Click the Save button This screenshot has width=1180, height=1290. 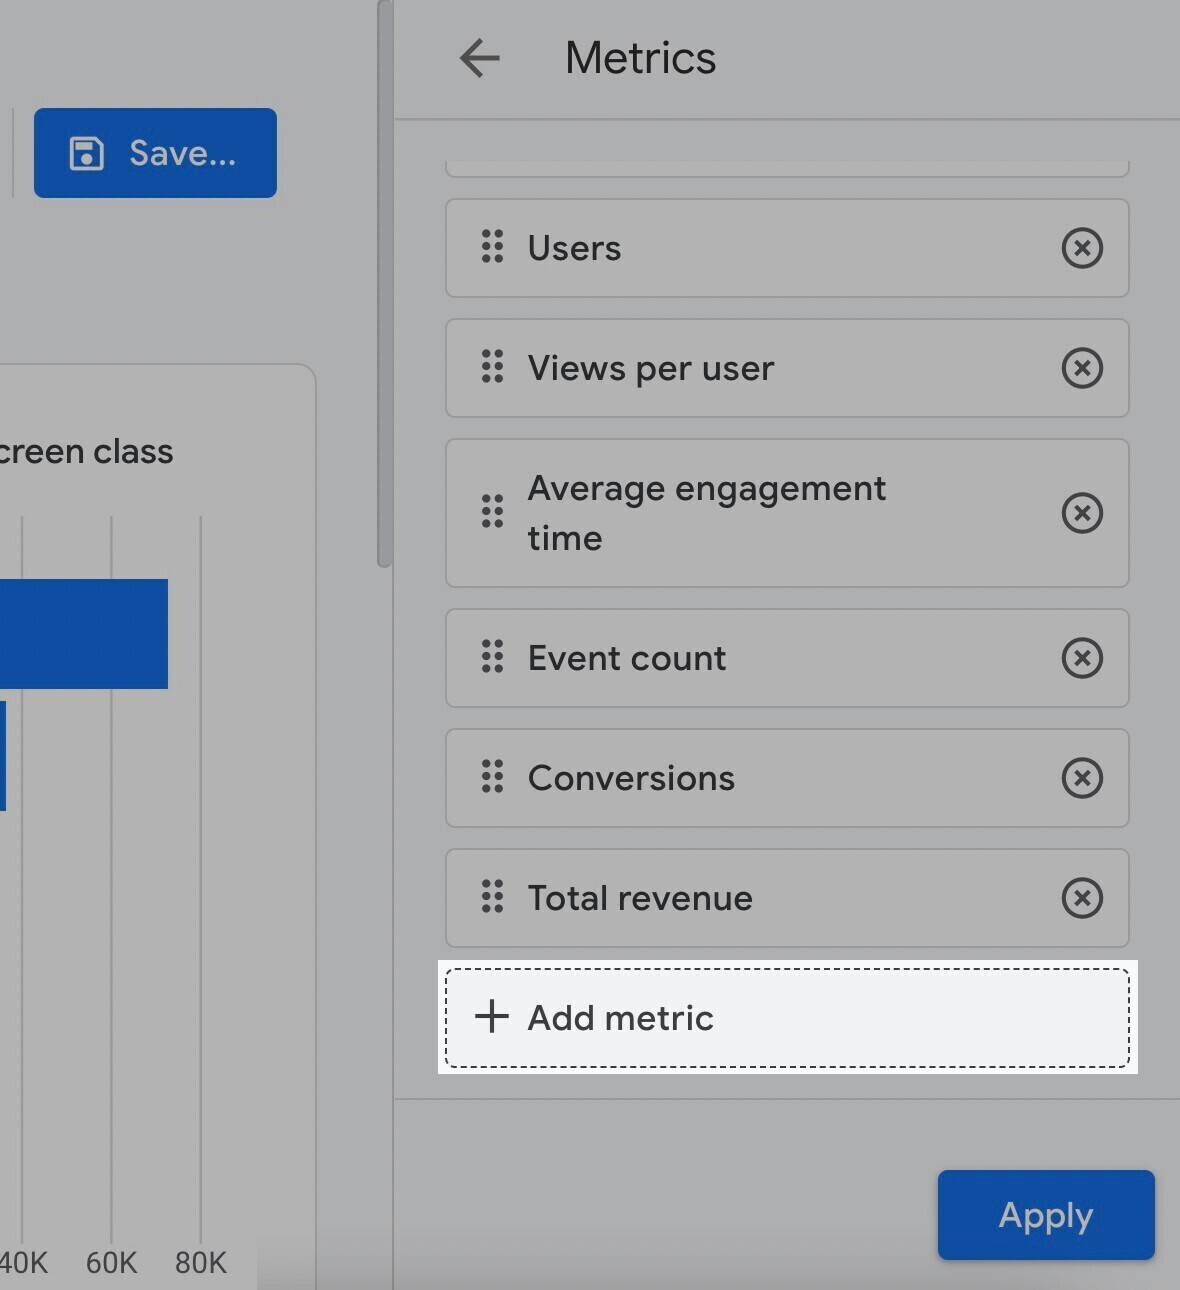click(155, 153)
